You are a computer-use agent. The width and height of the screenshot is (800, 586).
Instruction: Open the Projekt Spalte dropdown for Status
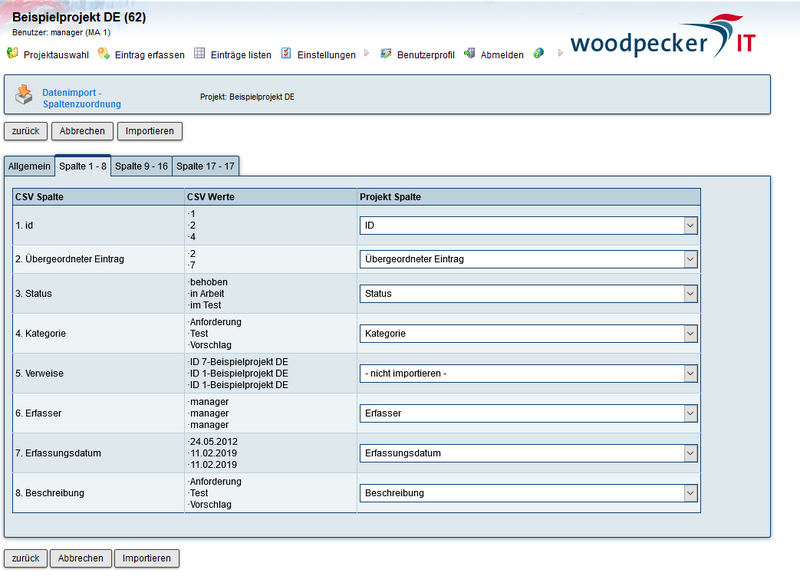690,293
